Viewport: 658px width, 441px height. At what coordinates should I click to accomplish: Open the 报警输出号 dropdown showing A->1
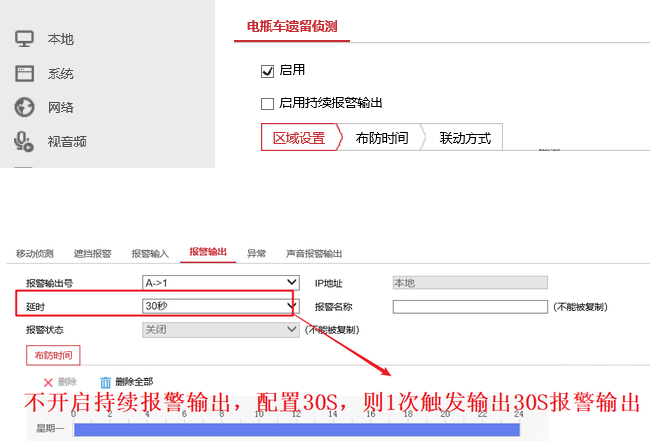point(221,283)
